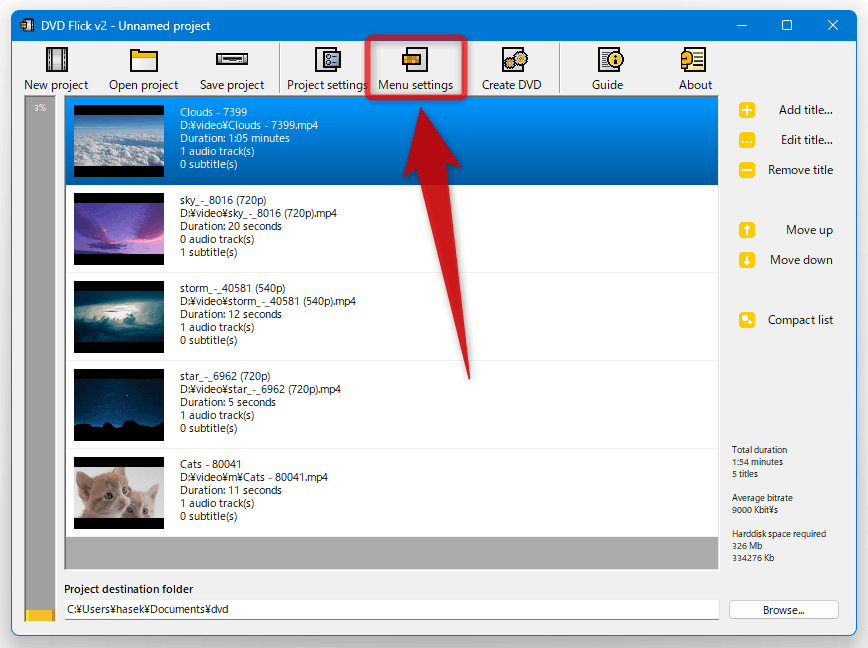This screenshot has height=648, width=868.
Task: Click the "9000 Kbit¥s" average bitrate value
Action: coord(755,510)
